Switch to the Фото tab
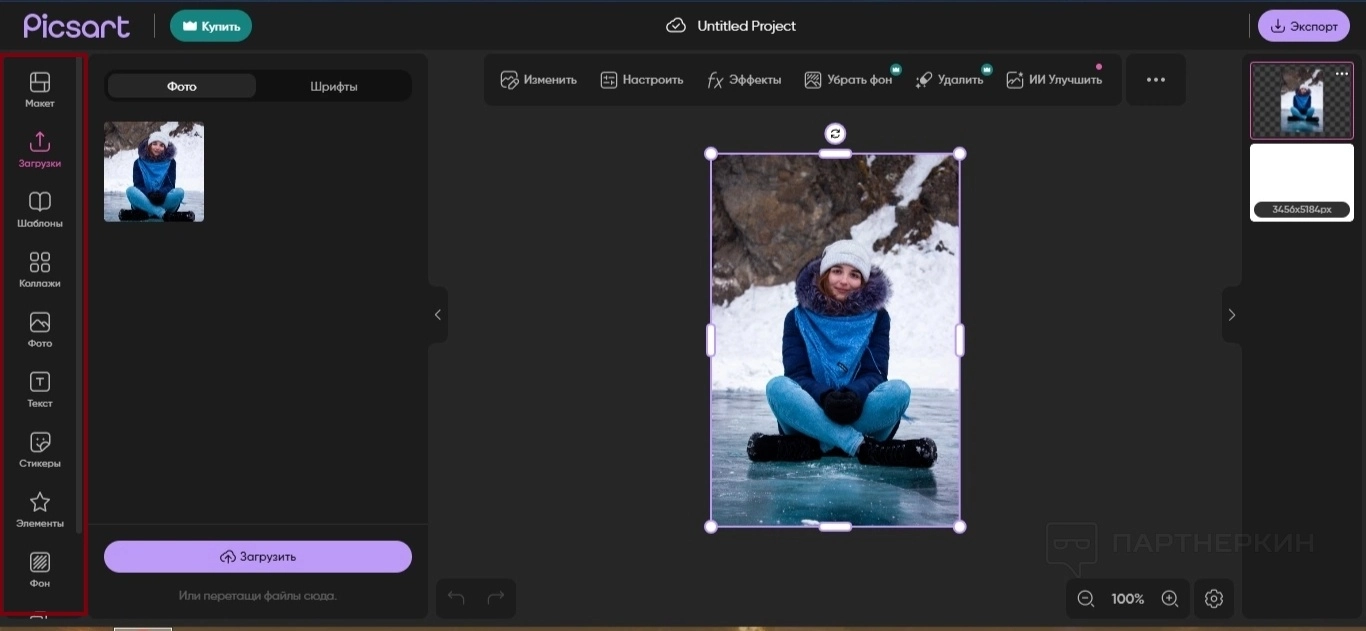Viewport: 1366px width, 631px height. pyautogui.click(x=182, y=86)
